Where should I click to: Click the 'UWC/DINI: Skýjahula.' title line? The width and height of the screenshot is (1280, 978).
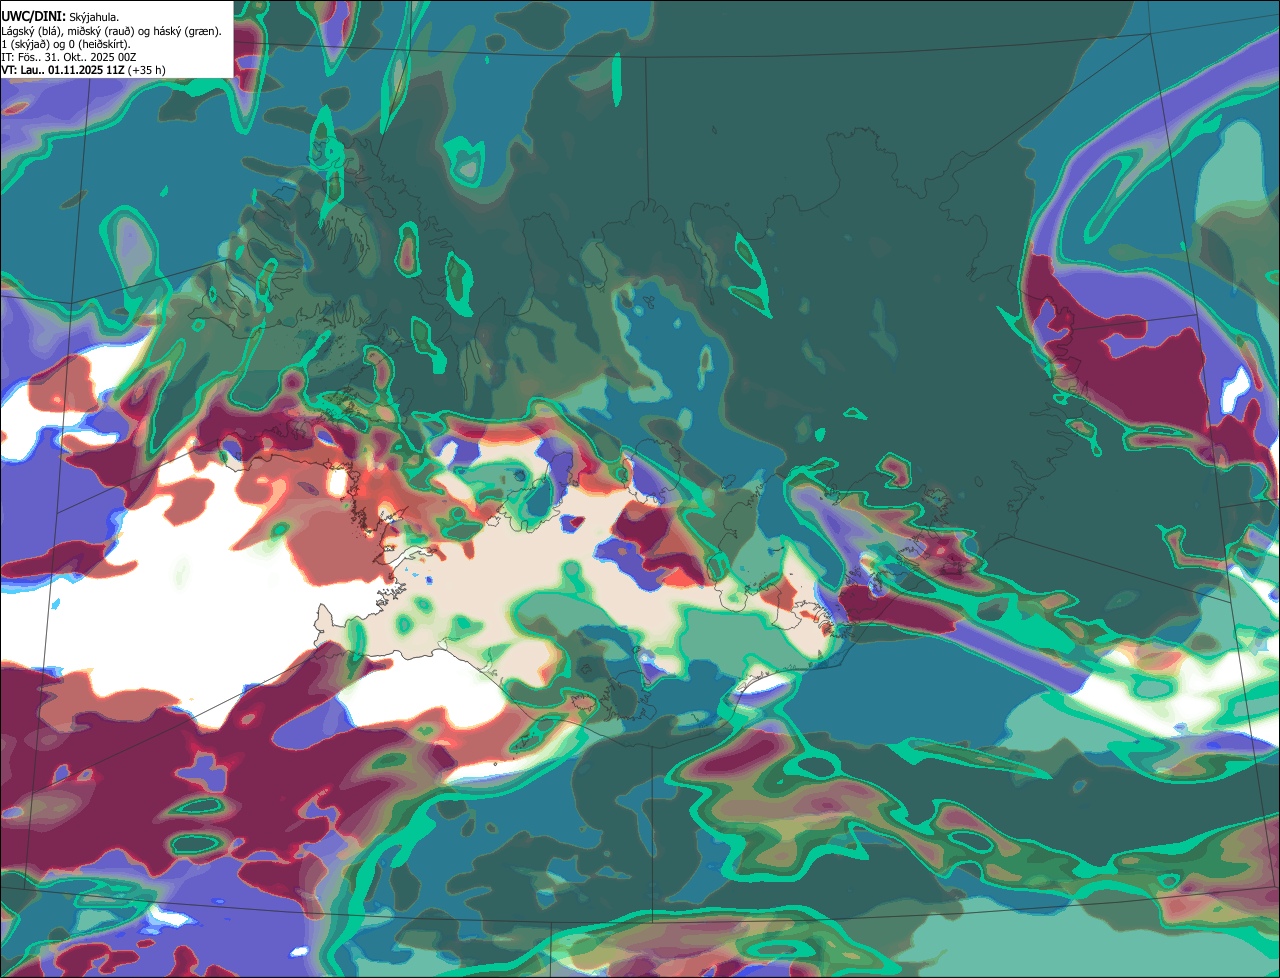[60, 17]
